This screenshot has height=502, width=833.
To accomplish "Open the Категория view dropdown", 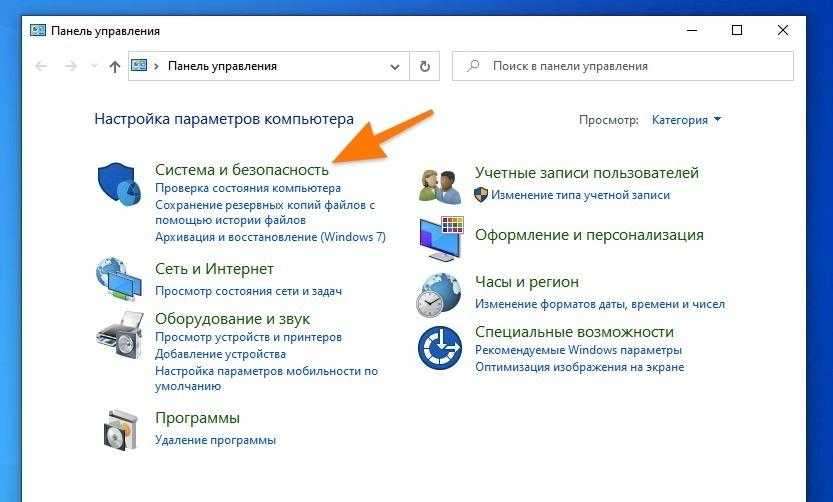I will pyautogui.click(x=686, y=120).
